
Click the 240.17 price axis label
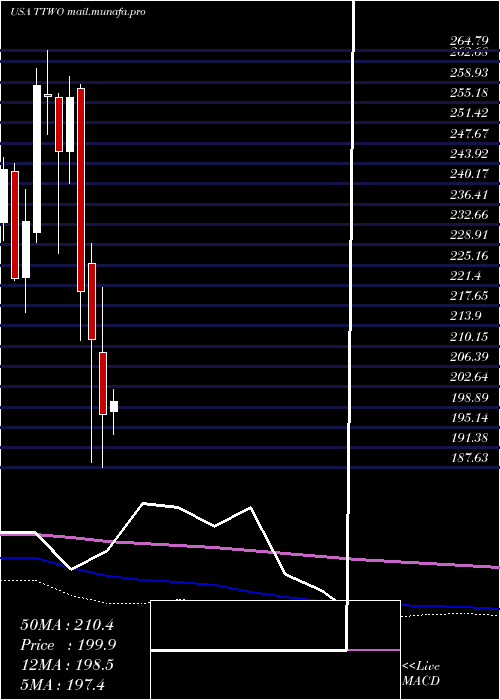(469, 174)
